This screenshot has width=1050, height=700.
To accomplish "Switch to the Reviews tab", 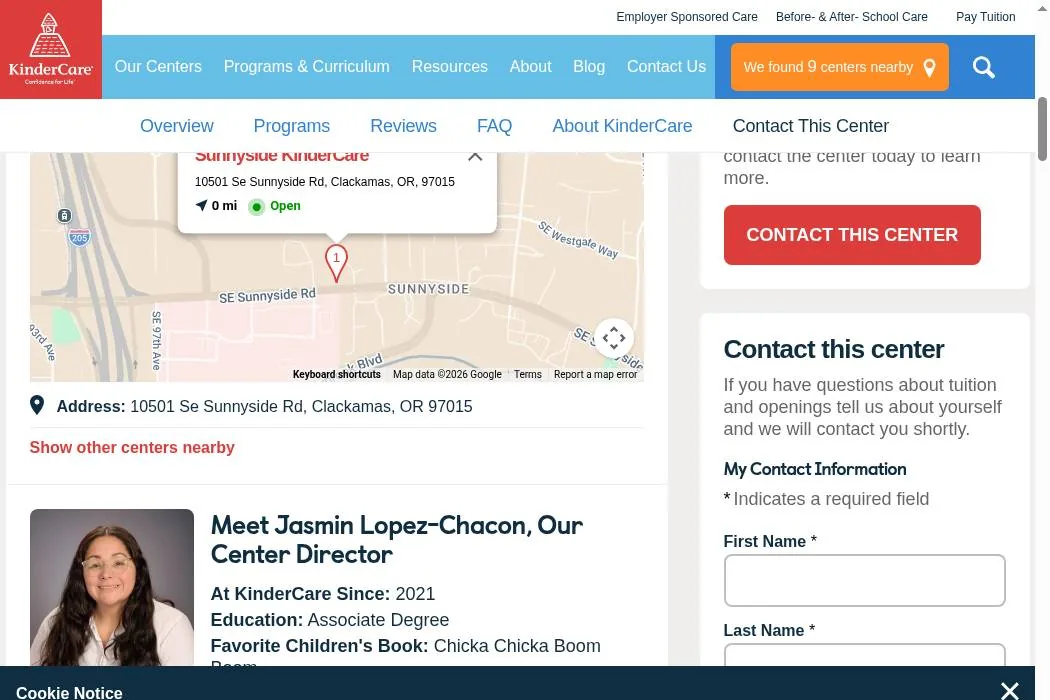I will tap(403, 126).
